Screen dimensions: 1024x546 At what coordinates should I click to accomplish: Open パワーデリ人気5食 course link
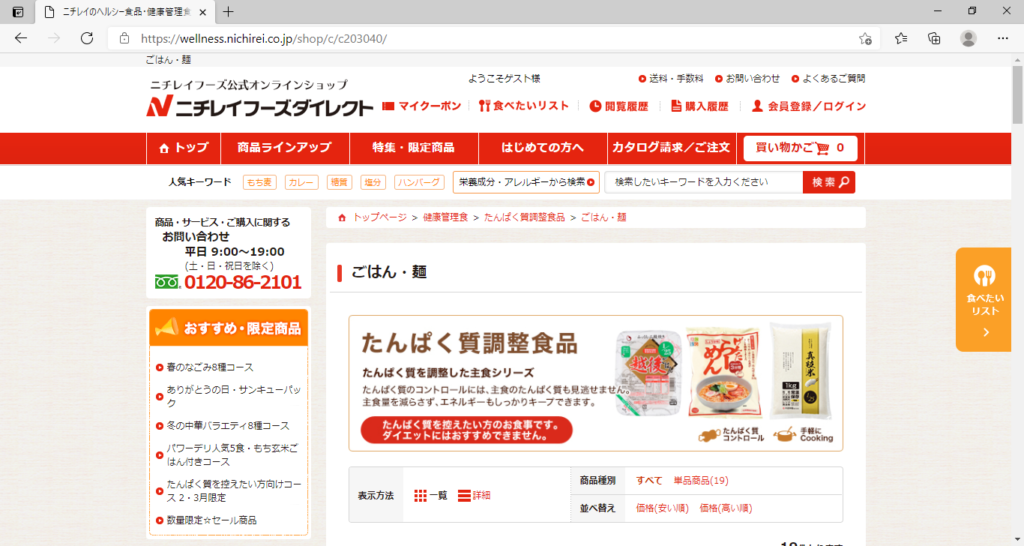click(232, 455)
